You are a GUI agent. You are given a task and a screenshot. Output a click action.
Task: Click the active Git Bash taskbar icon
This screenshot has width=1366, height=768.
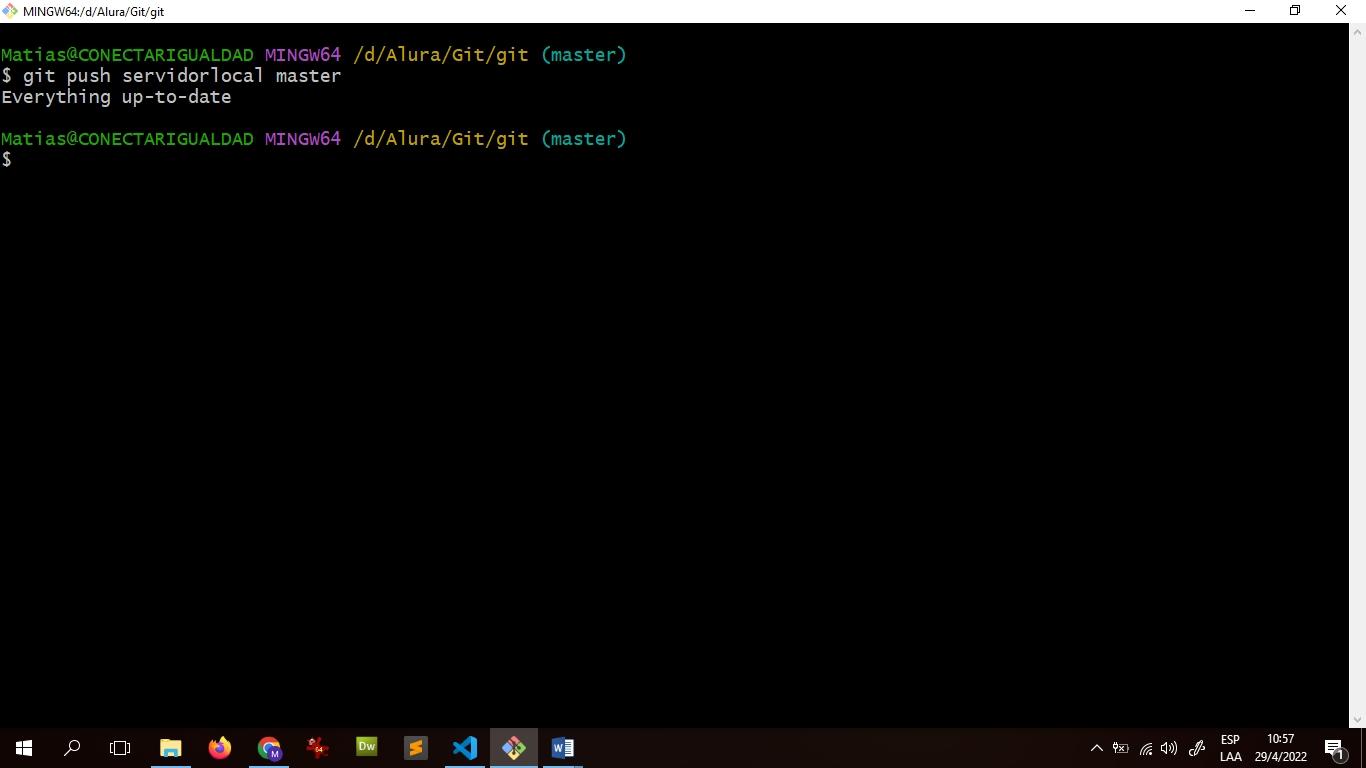pyautogui.click(x=514, y=748)
